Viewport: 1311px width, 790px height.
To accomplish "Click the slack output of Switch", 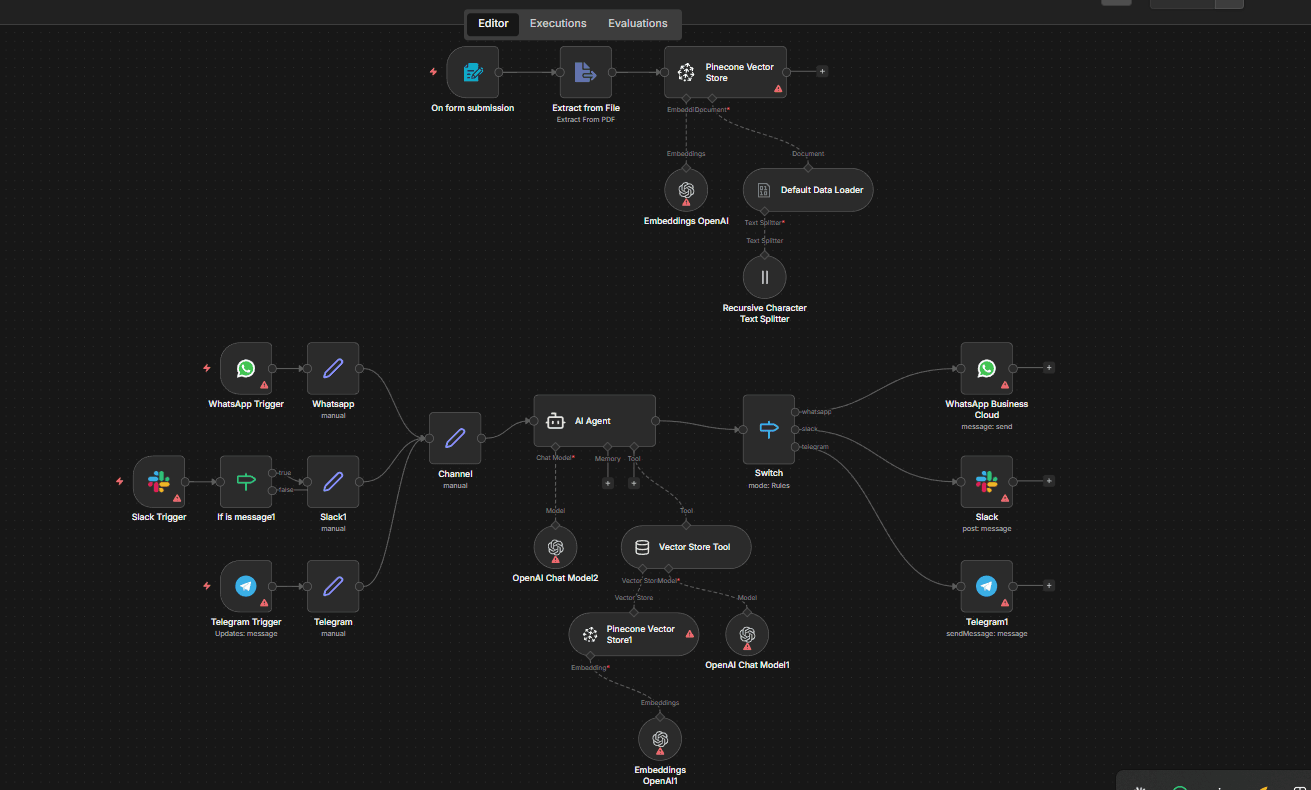I will 796,429.
